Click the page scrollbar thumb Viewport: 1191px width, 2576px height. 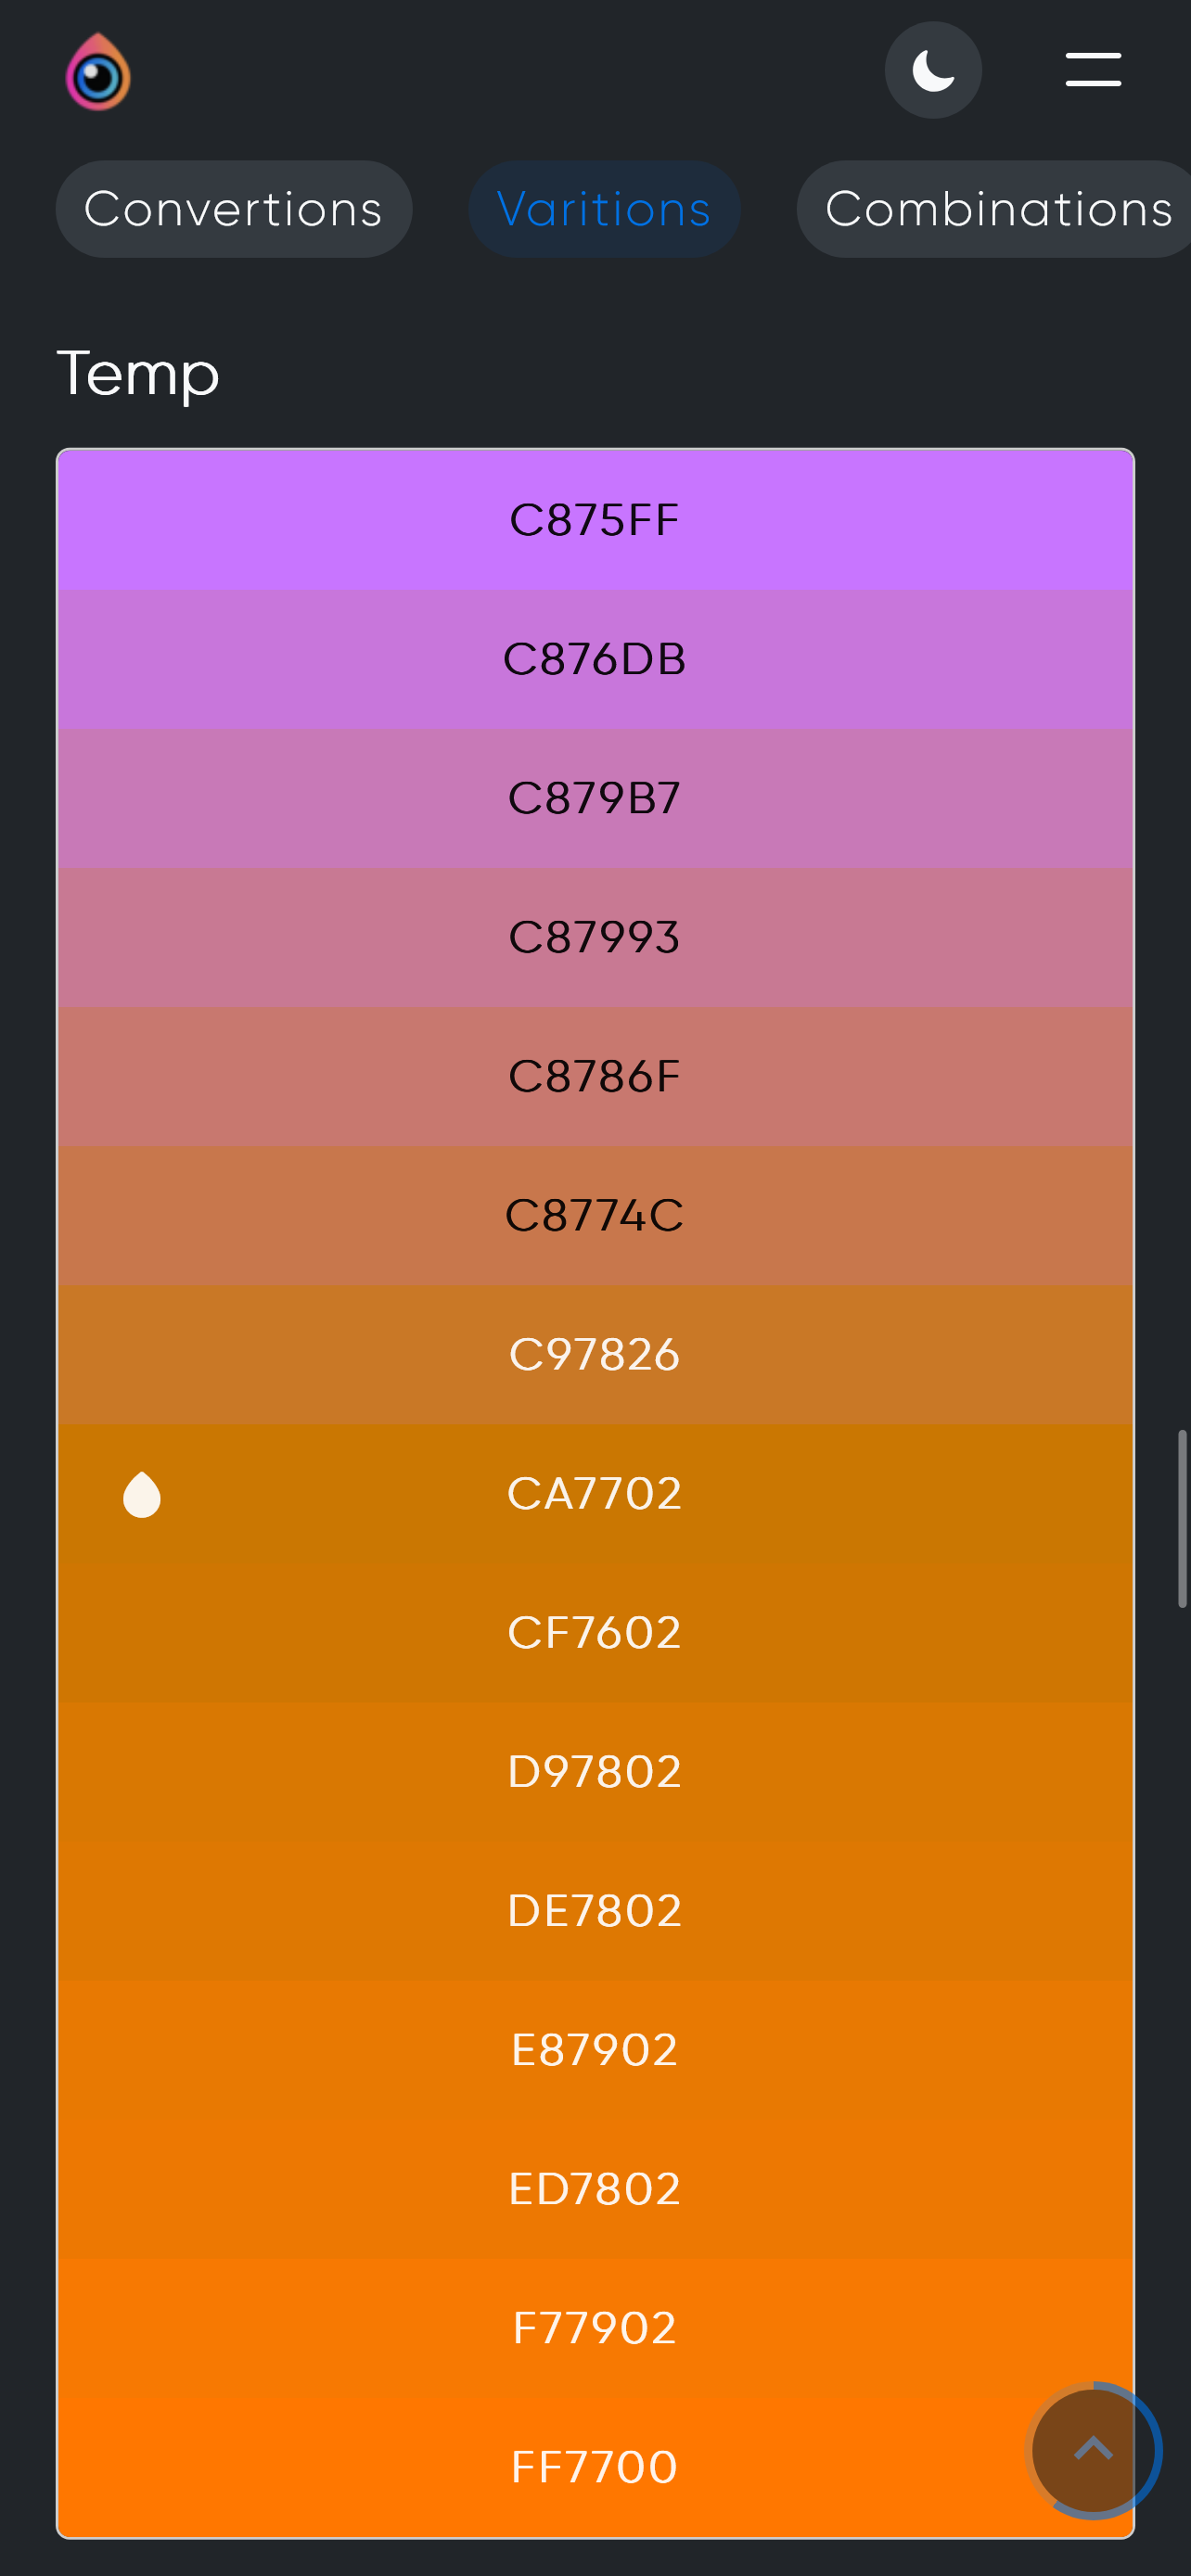coord(1182,1518)
